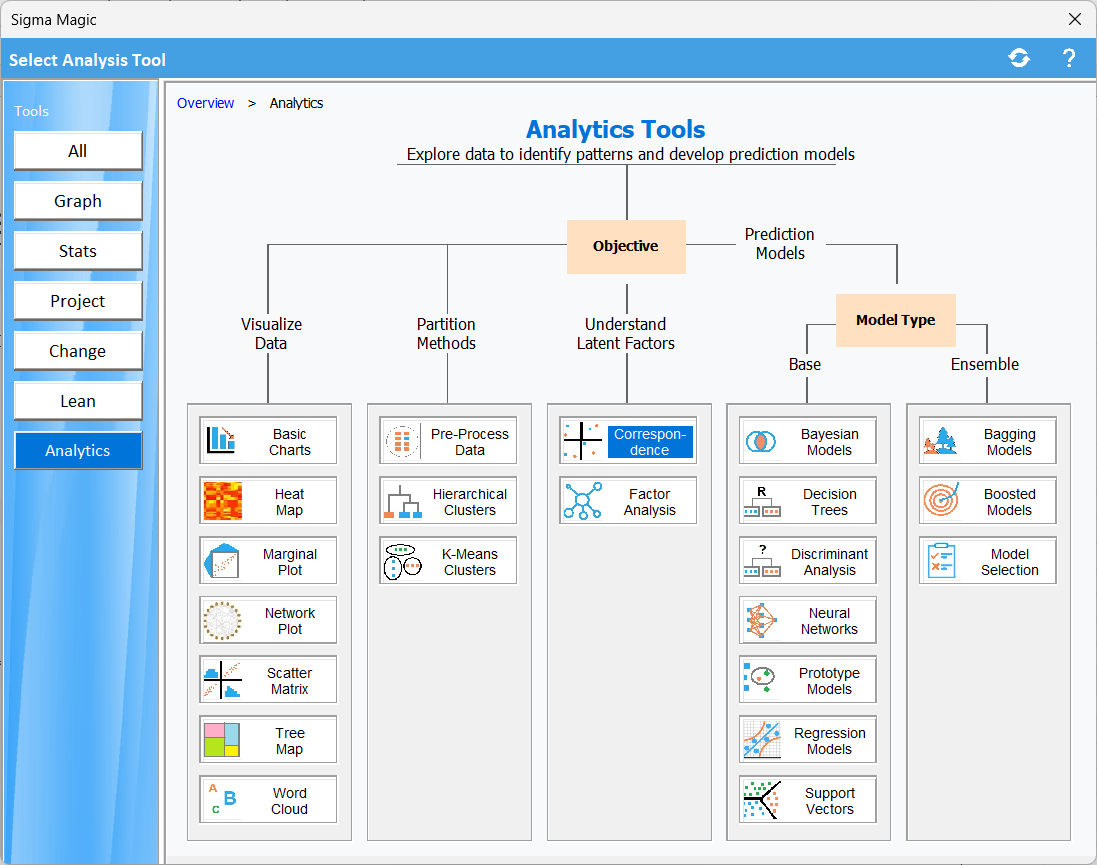Open the K-Means Clusters icon
The width and height of the screenshot is (1097, 865).
tap(402, 561)
